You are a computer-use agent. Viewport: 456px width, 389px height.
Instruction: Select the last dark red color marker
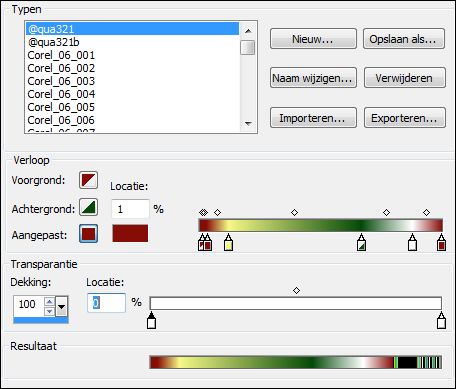click(x=441, y=243)
